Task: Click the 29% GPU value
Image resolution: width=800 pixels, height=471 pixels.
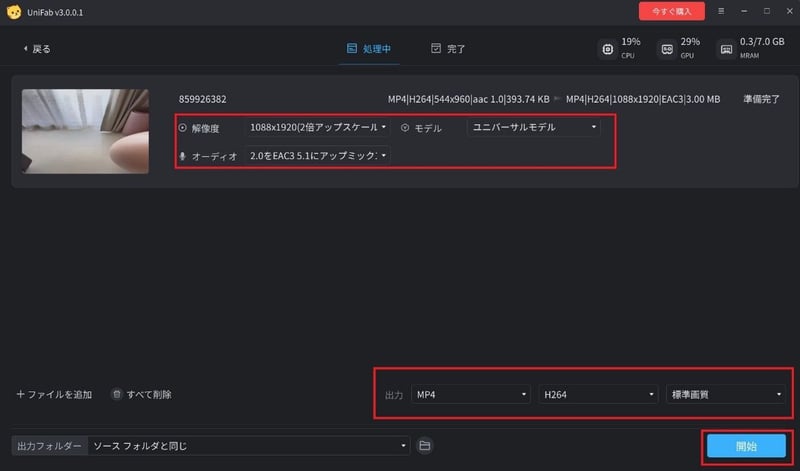Action: tap(690, 42)
